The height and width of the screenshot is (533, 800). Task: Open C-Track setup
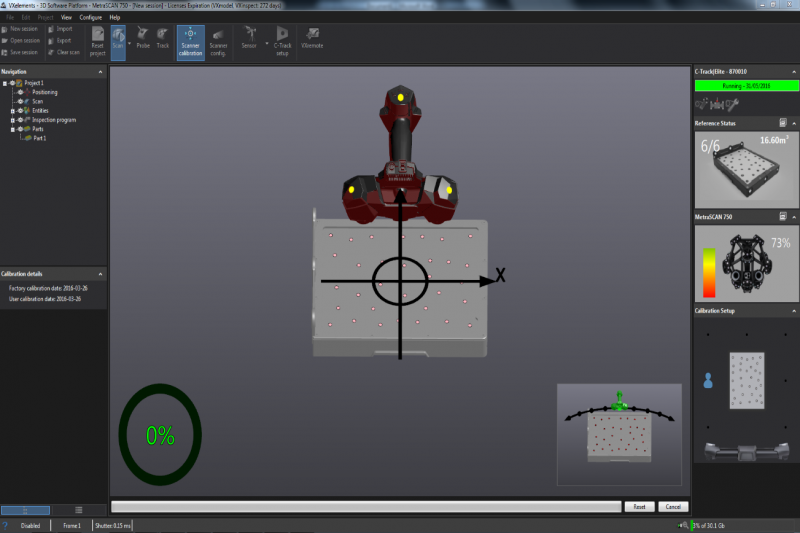tap(282, 40)
